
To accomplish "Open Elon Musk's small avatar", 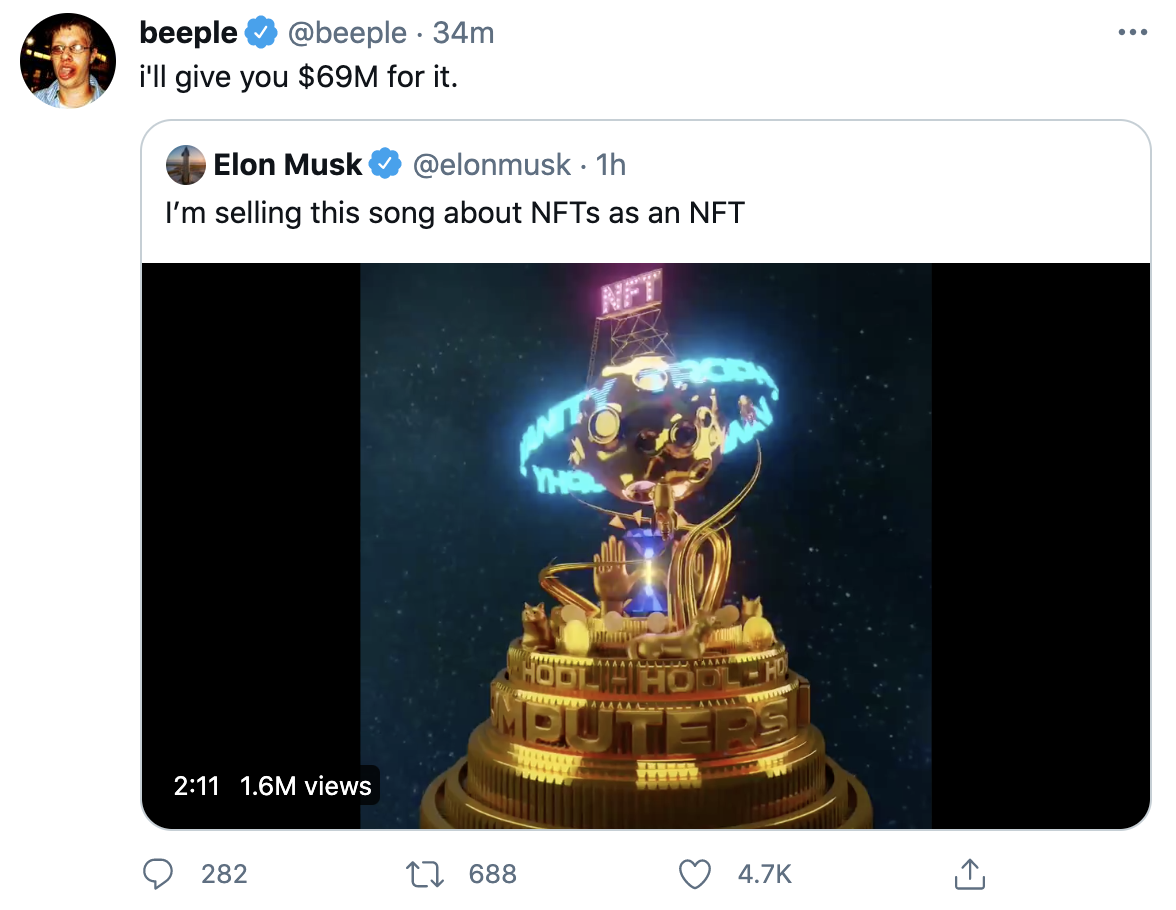I will 185,164.
